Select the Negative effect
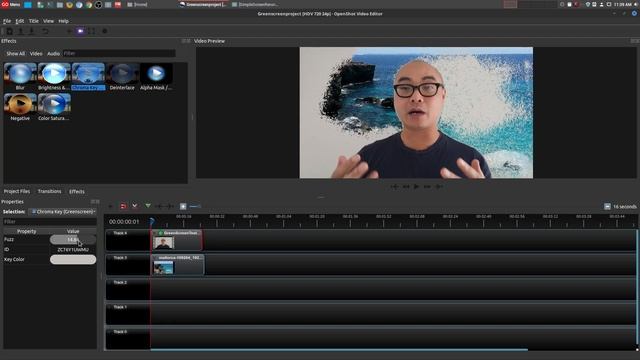 click(20, 107)
